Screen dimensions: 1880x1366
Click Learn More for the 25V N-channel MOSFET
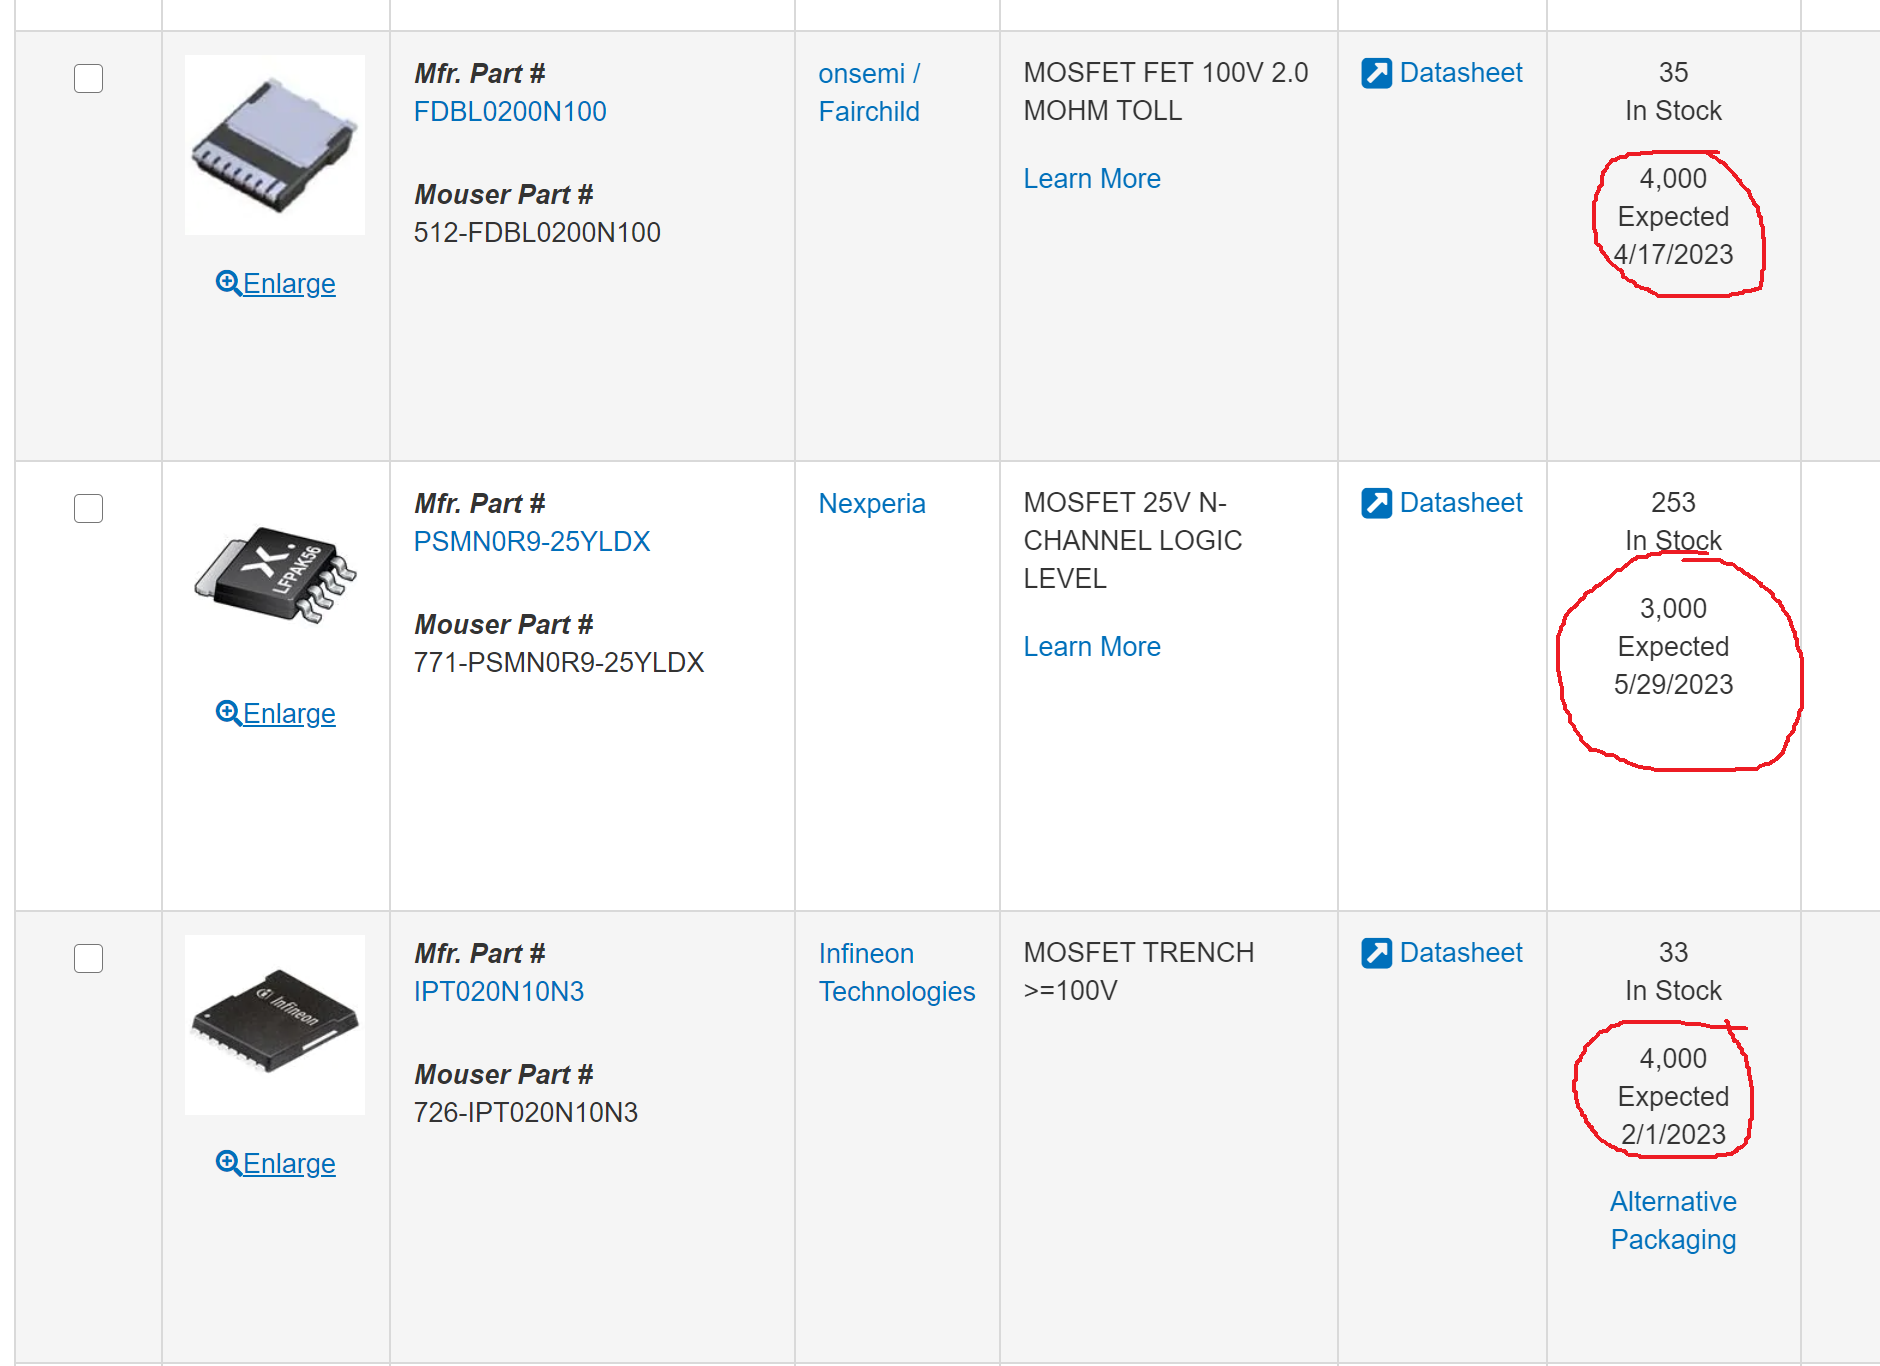1091,647
